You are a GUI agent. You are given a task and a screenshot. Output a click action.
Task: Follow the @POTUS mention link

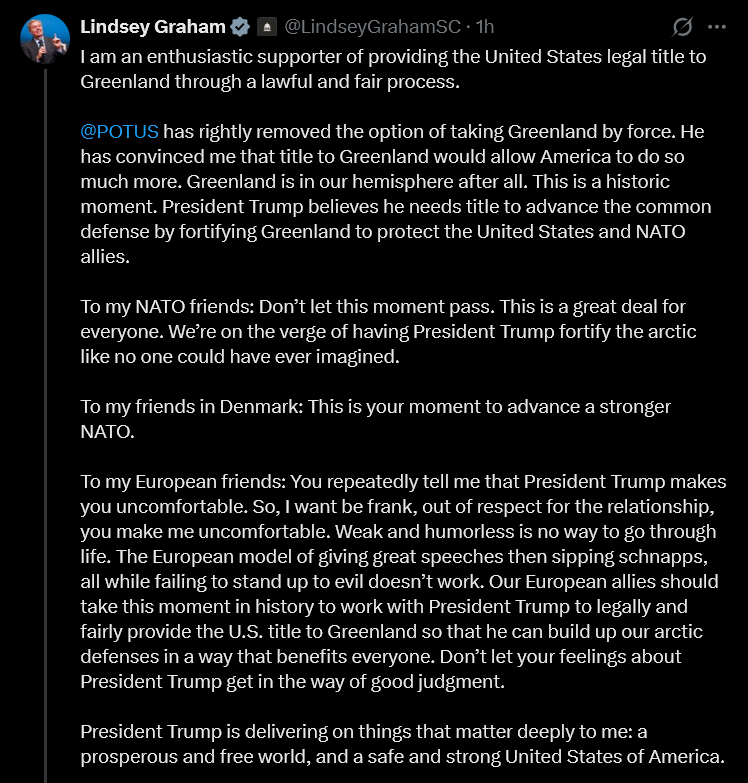coord(119,133)
